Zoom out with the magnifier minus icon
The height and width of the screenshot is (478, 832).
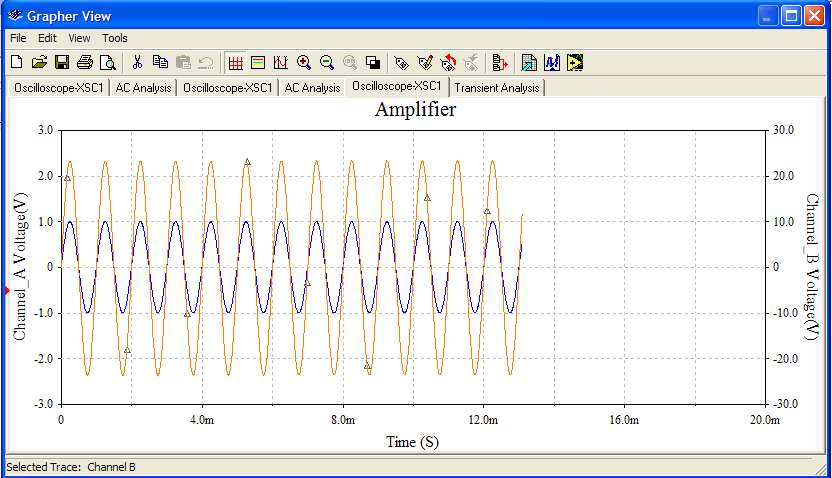[x=327, y=63]
